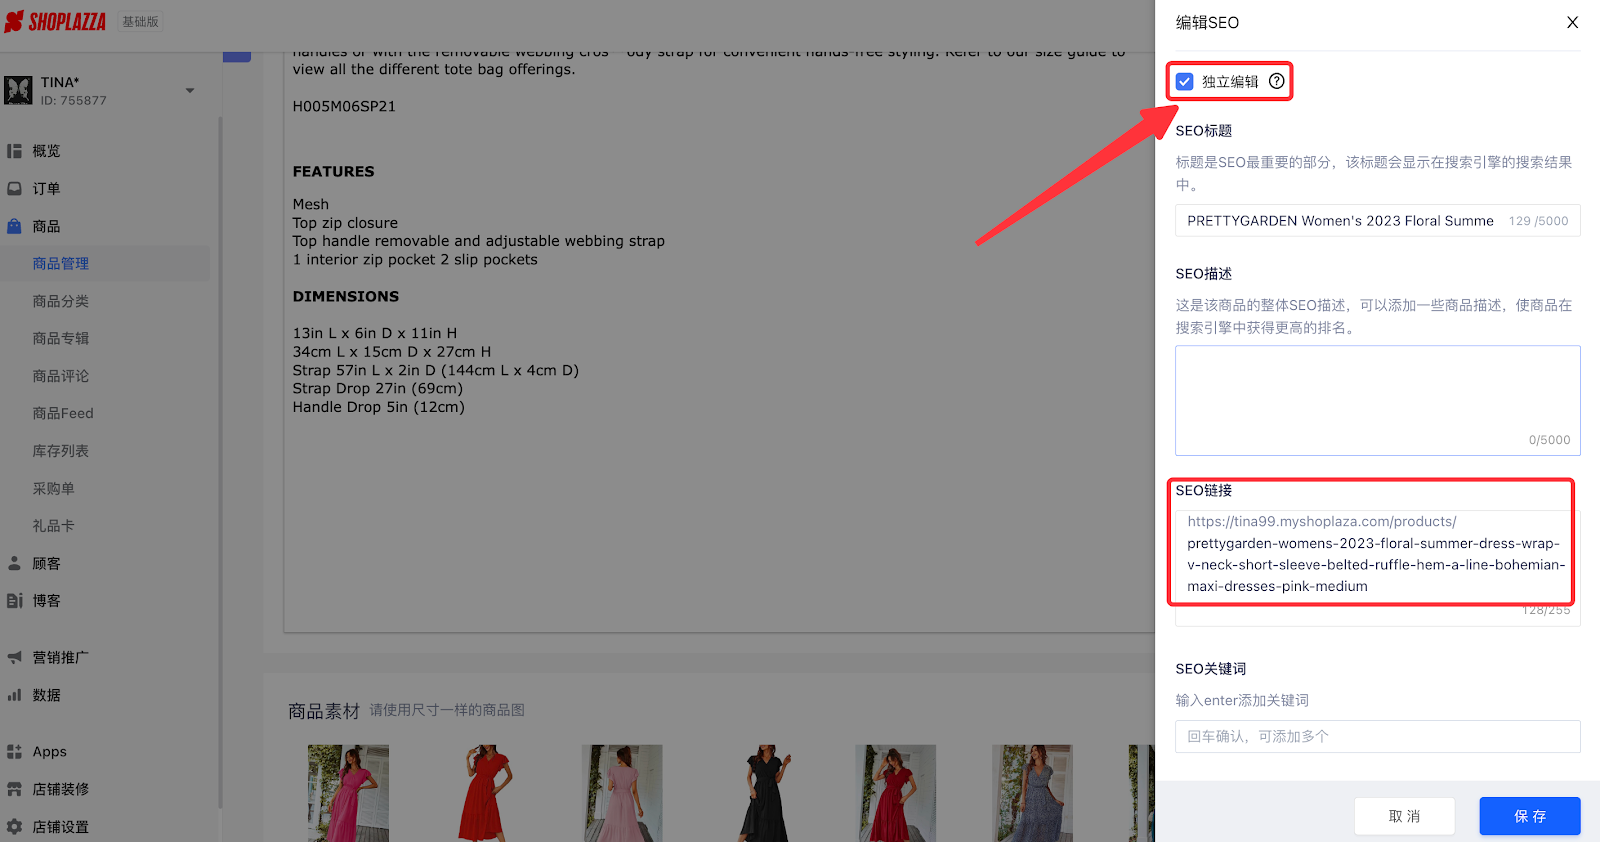
Task: Go to 库存列表 page
Action: point(60,451)
